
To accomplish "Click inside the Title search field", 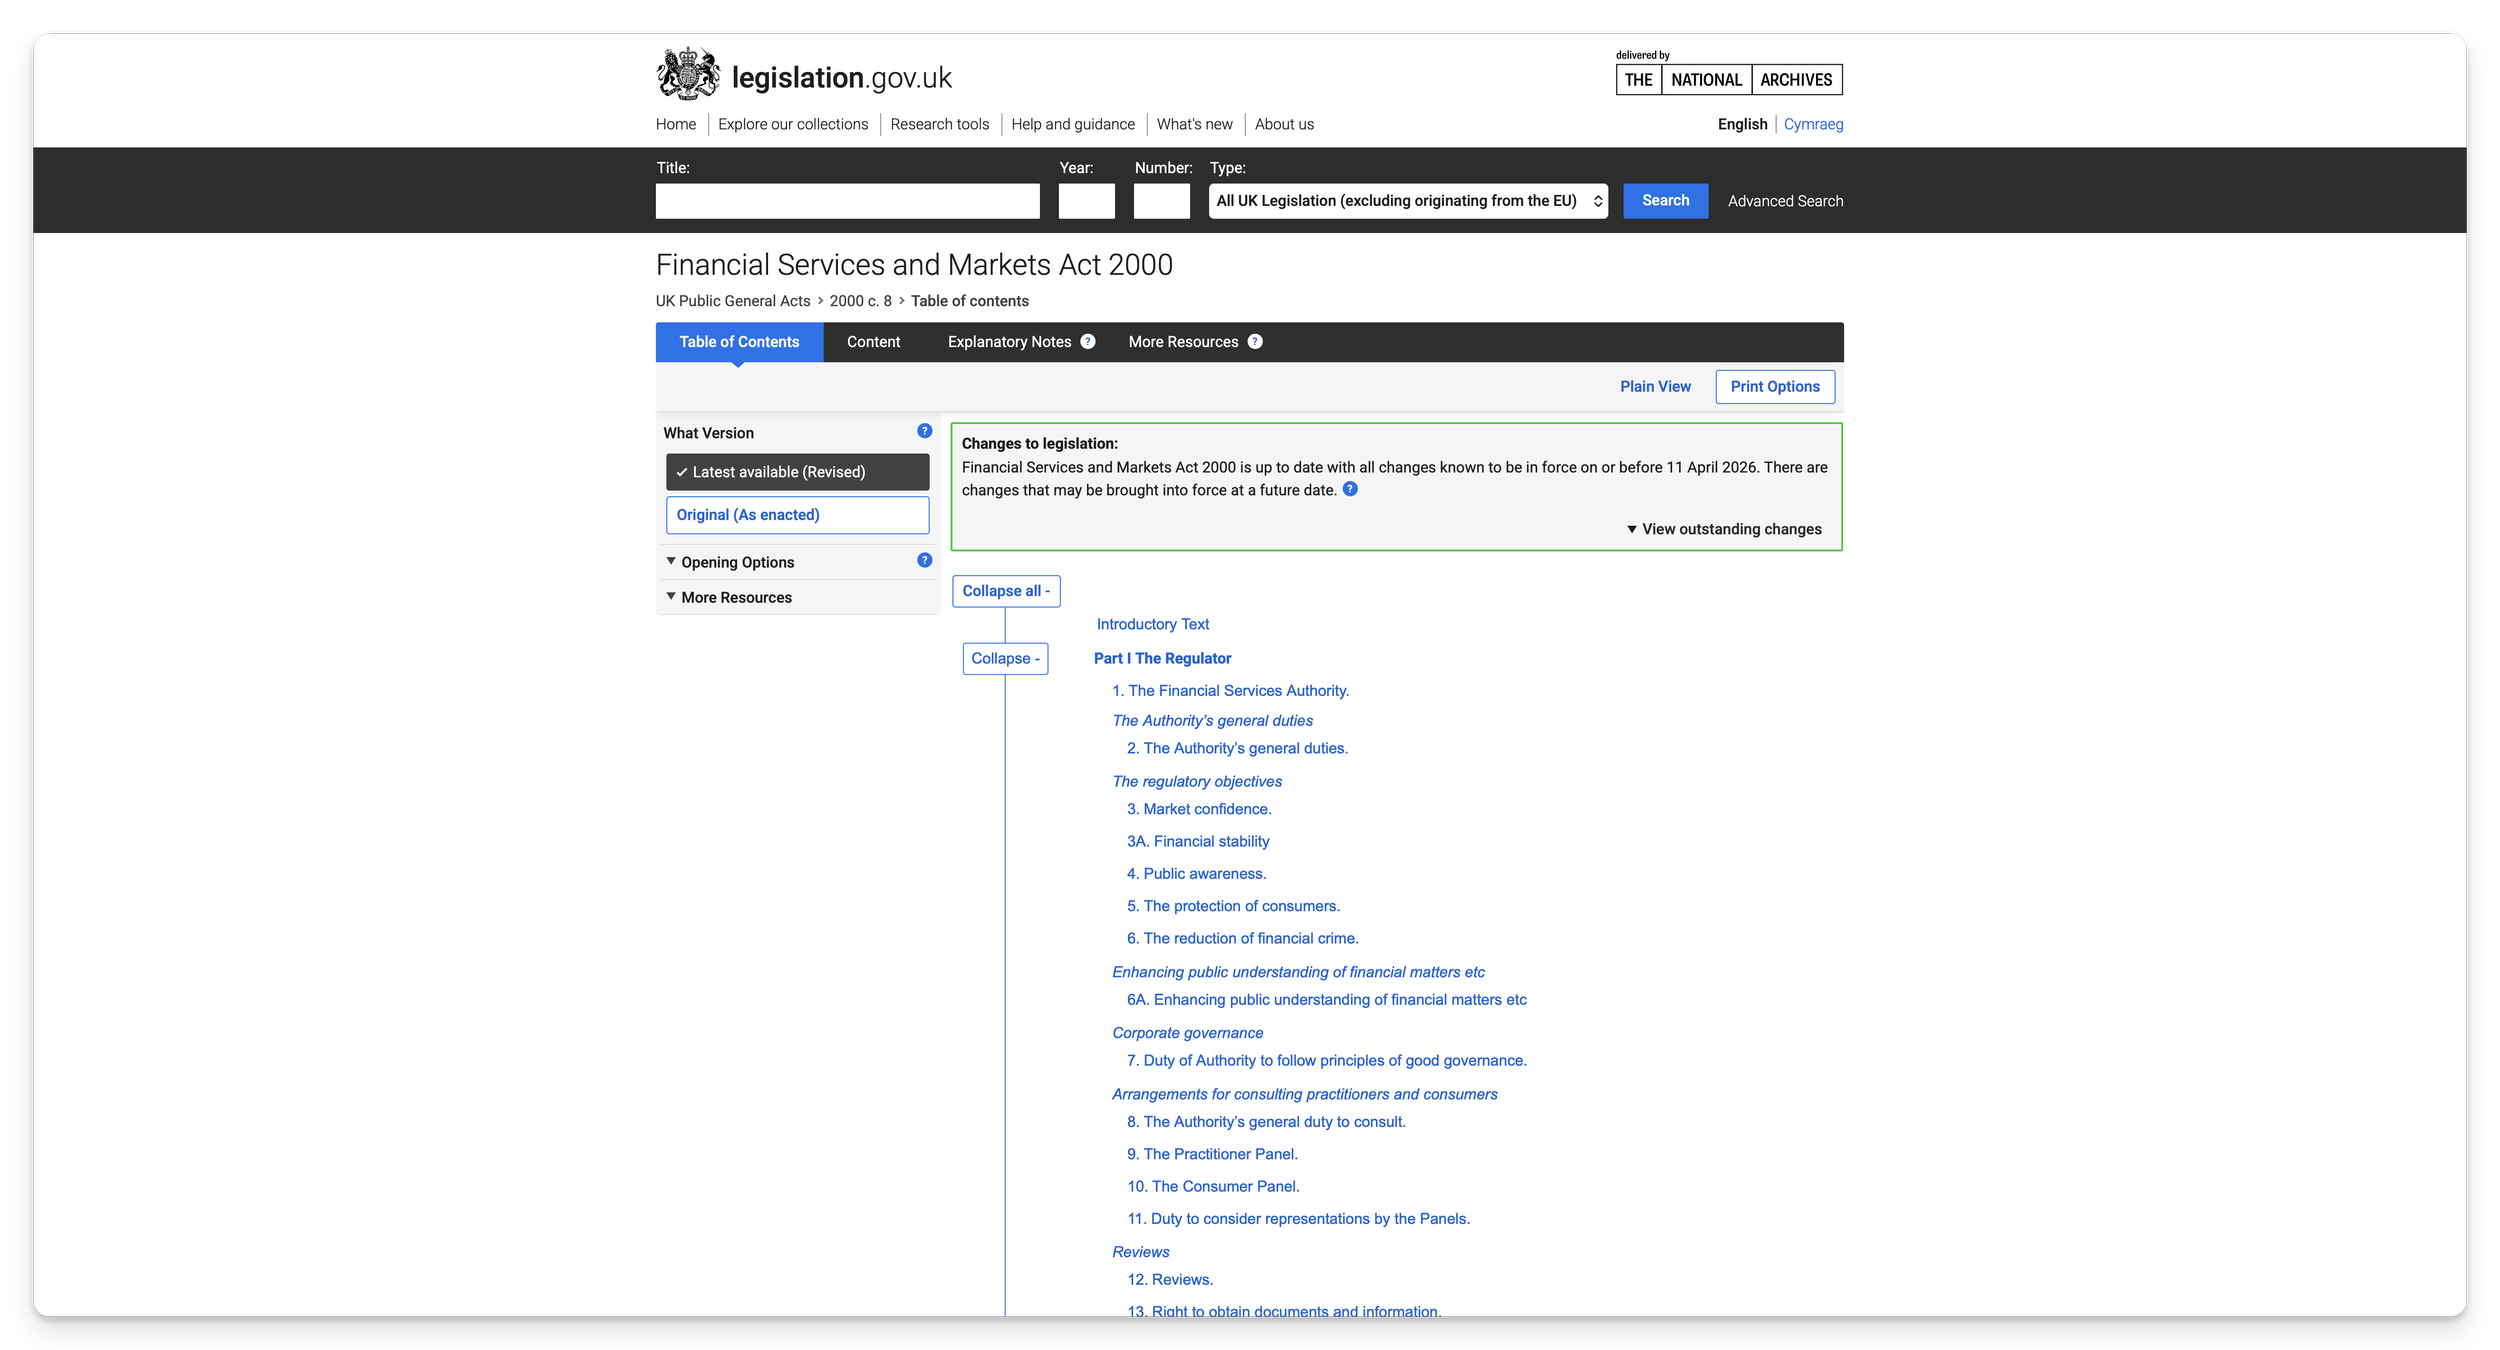I will [846, 200].
